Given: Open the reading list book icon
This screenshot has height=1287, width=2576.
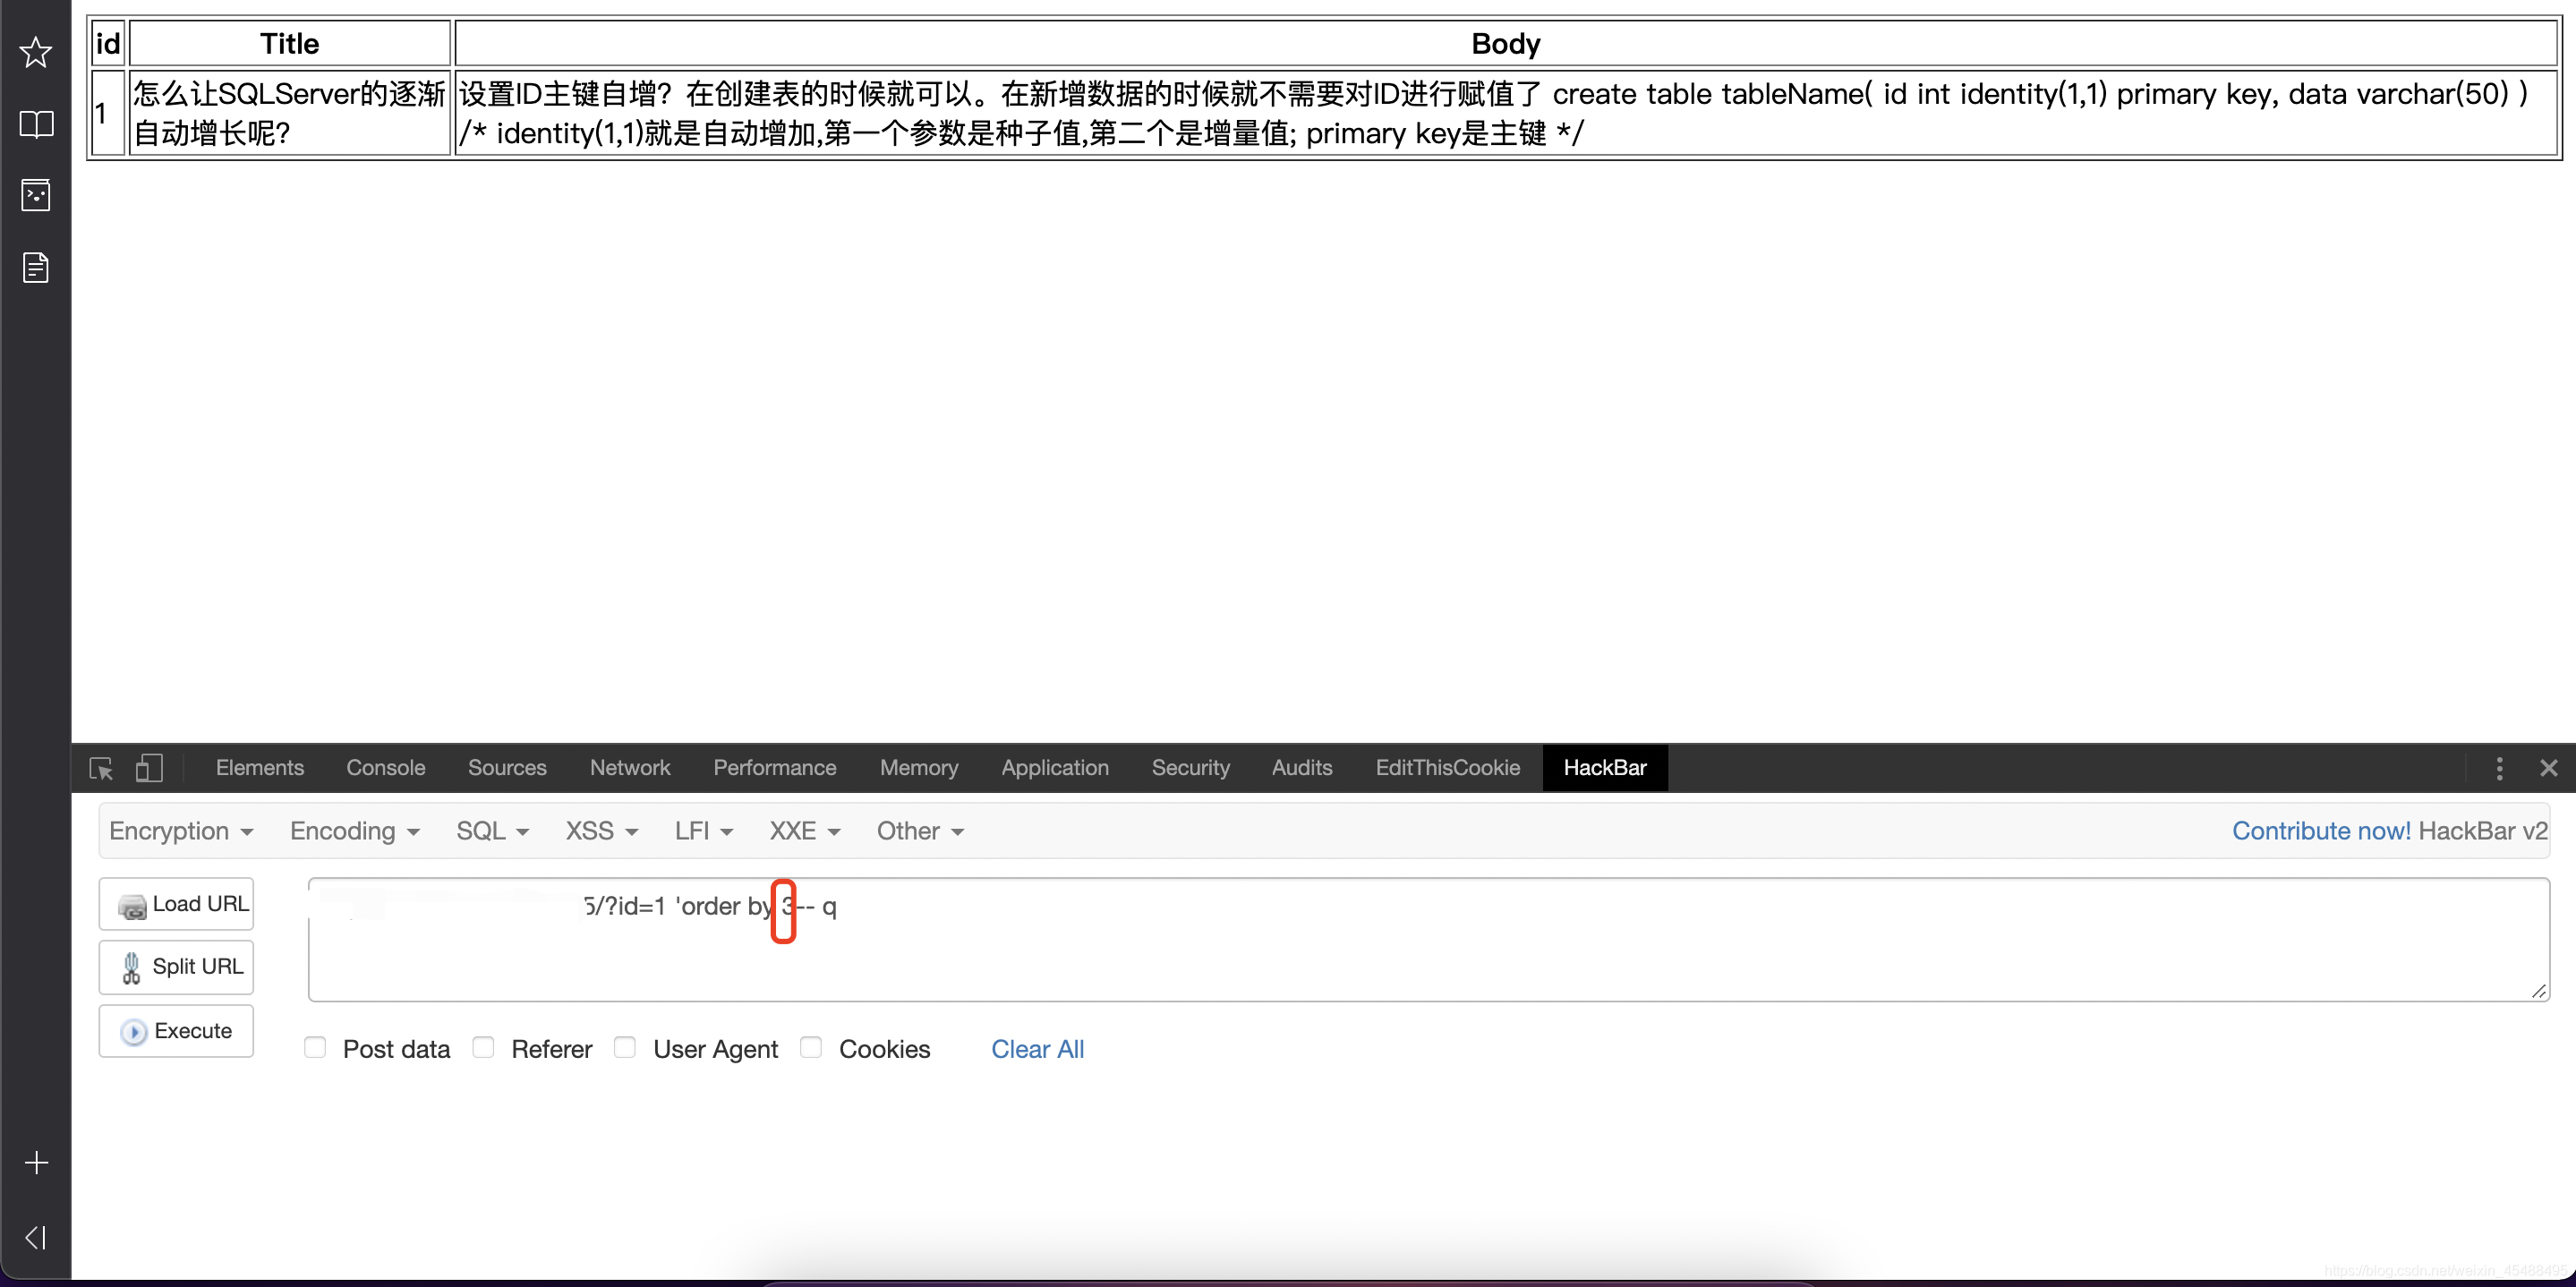Looking at the screenshot, I should [36, 124].
